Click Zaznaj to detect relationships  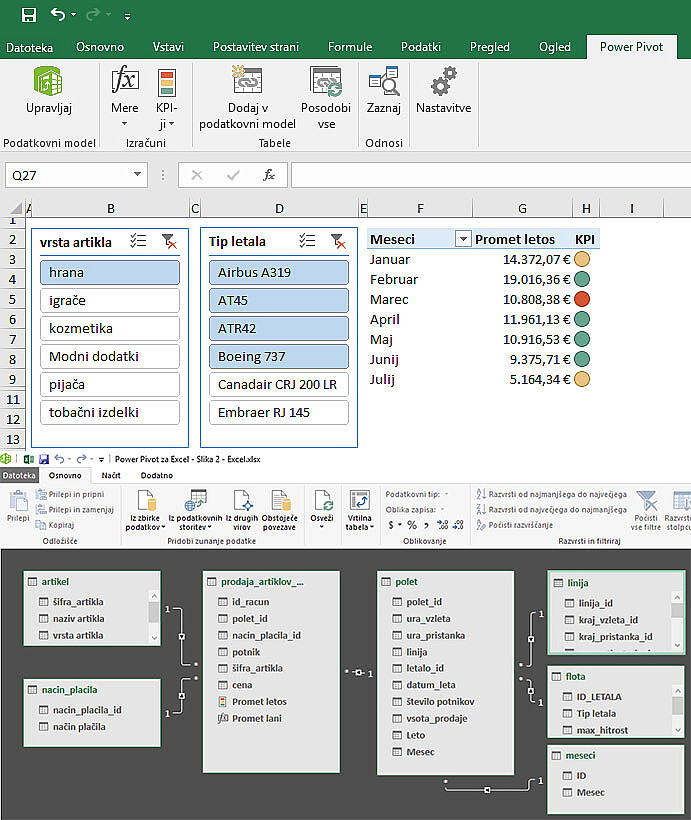click(x=383, y=90)
